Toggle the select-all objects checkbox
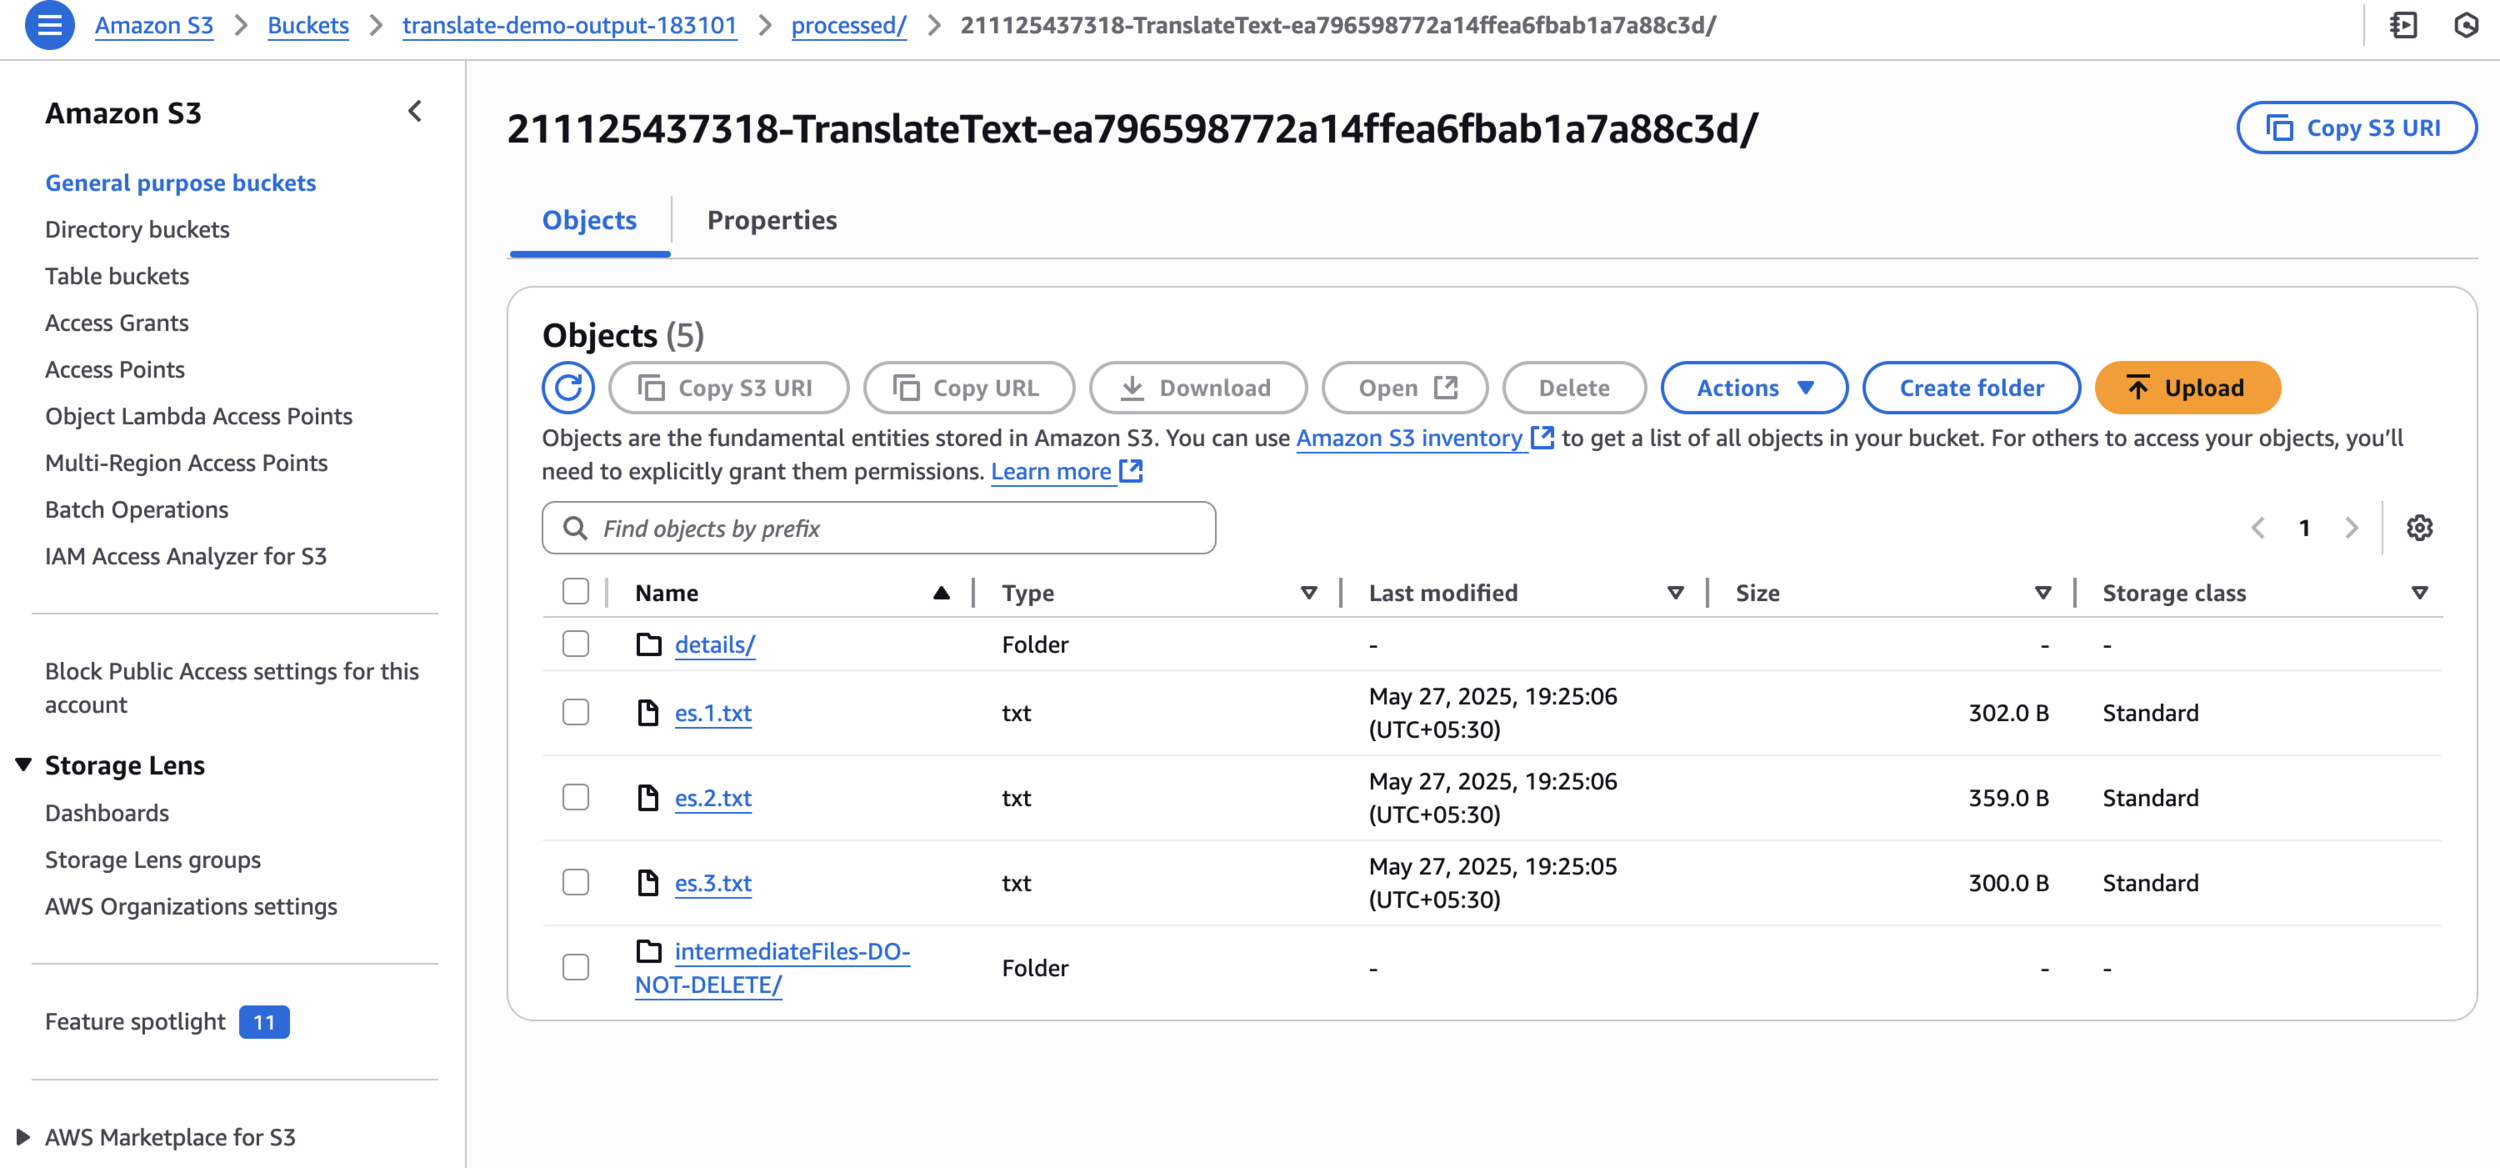The image size is (2500, 1168). pyautogui.click(x=576, y=592)
